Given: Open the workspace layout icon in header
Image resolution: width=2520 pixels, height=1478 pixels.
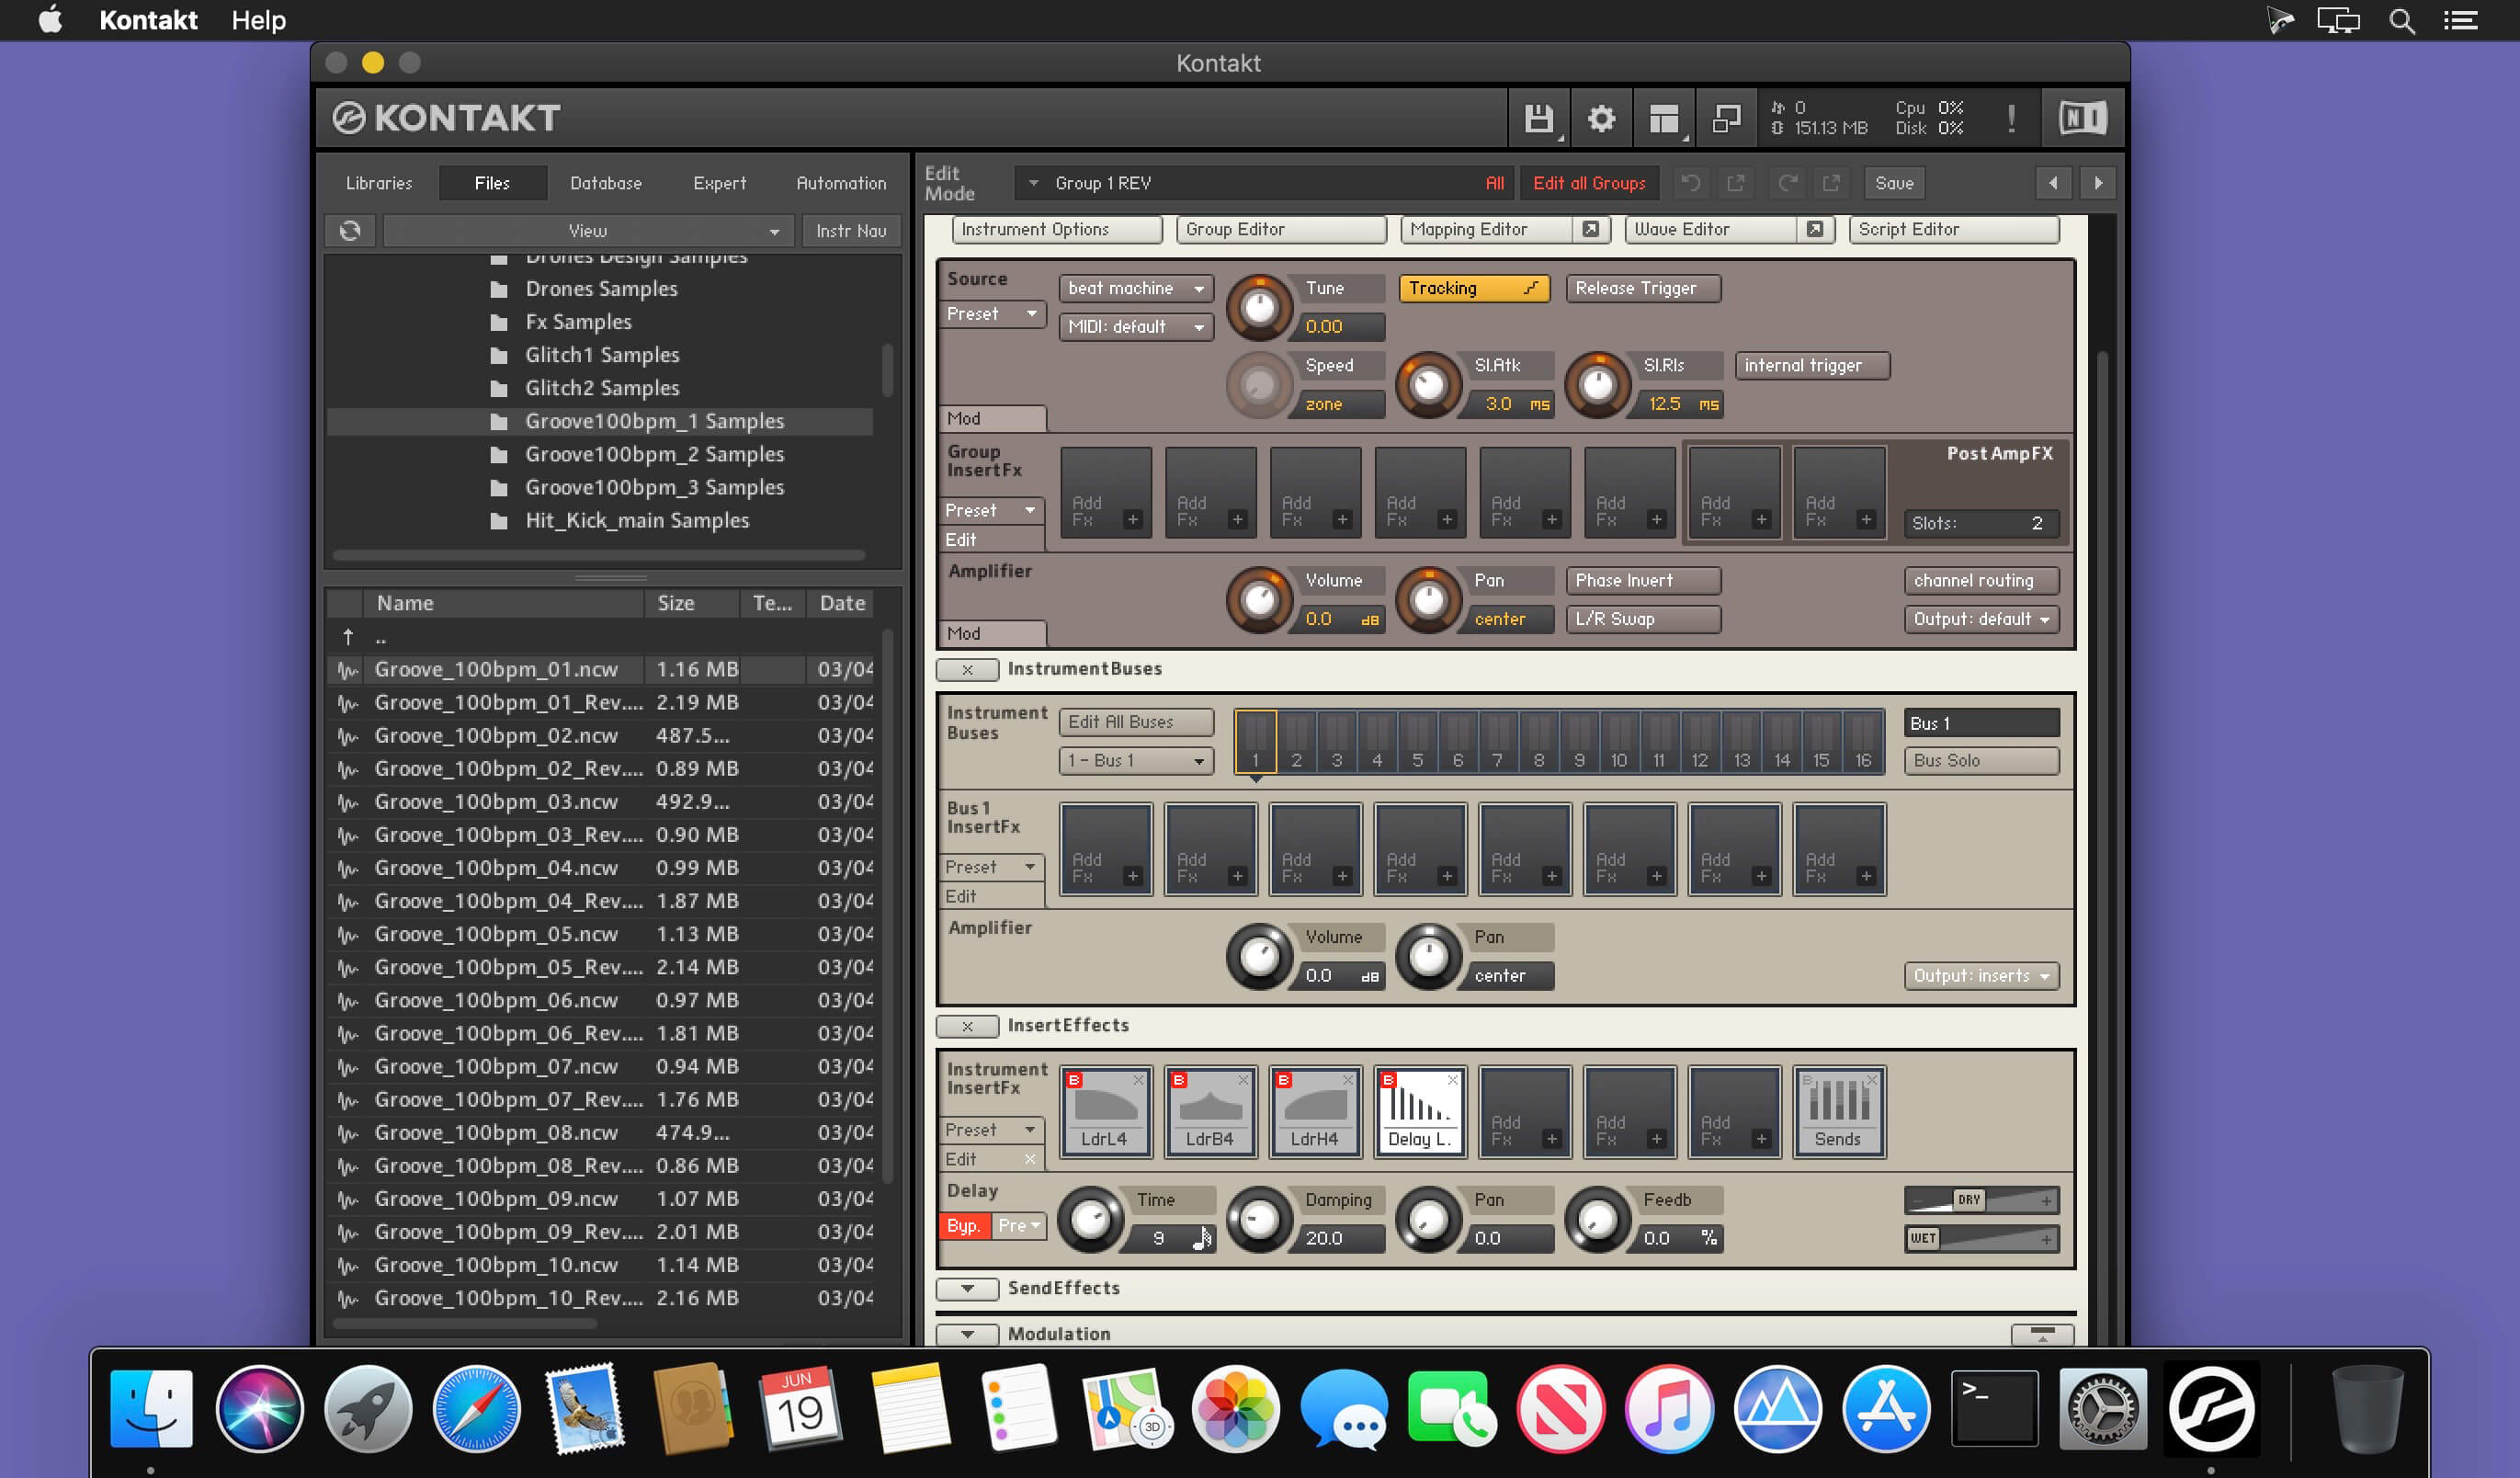Looking at the screenshot, I should [x=1664, y=119].
